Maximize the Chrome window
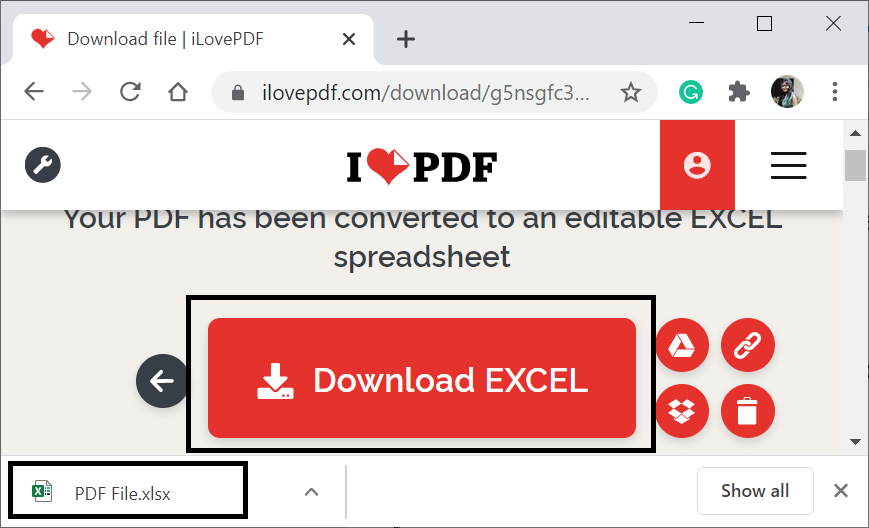Image resolution: width=869 pixels, height=528 pixels. point(764,23)
